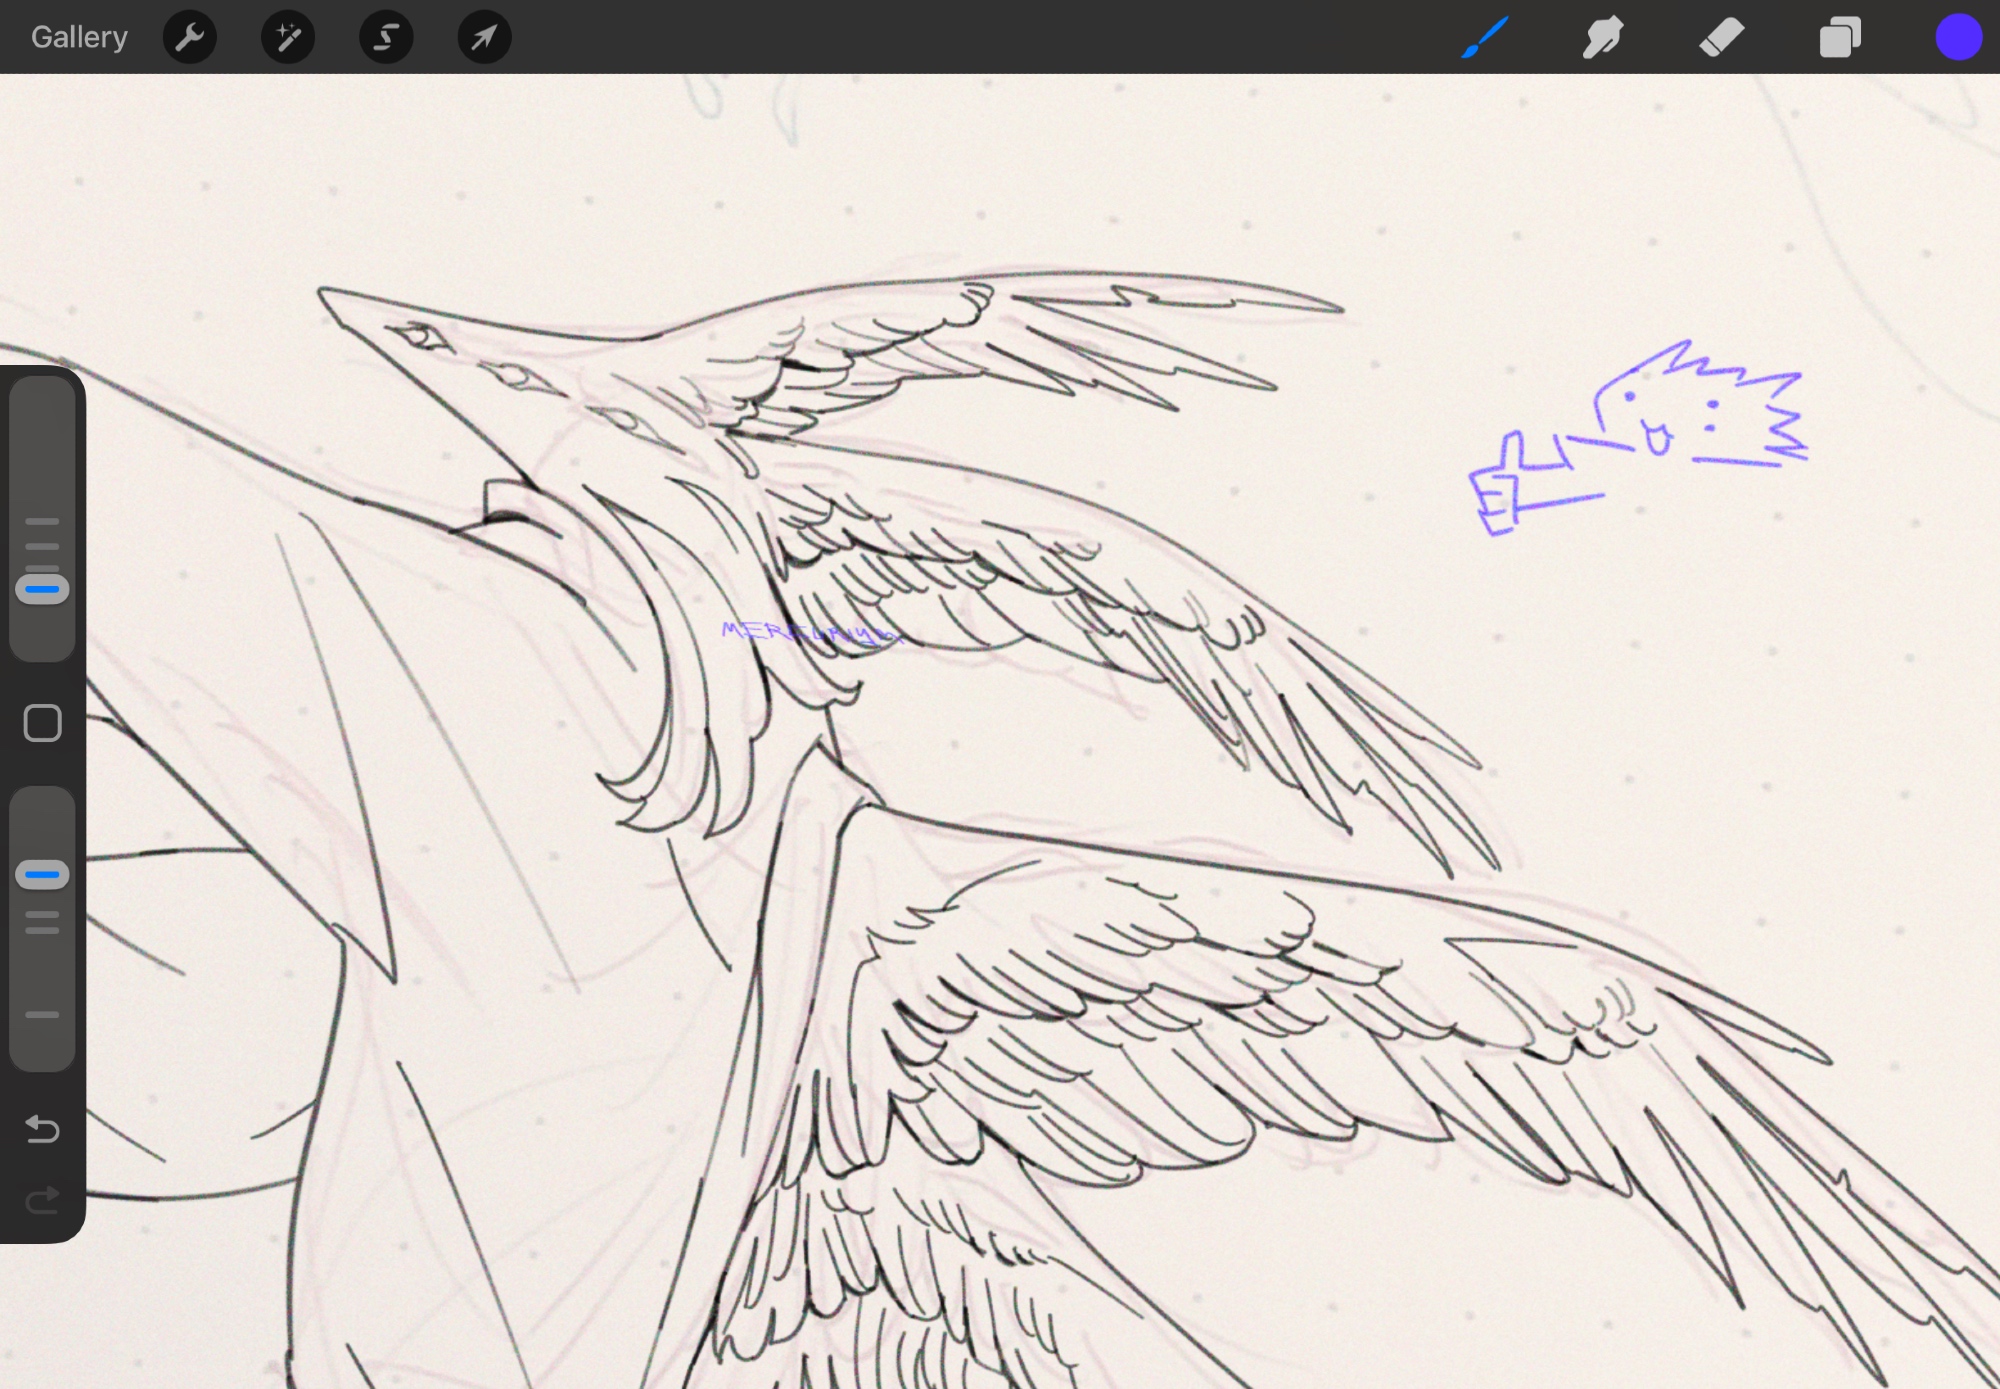This screenshot has width=2000, height=1389.
Task: Tap the Redo arrow
Action: point(42,1200)
